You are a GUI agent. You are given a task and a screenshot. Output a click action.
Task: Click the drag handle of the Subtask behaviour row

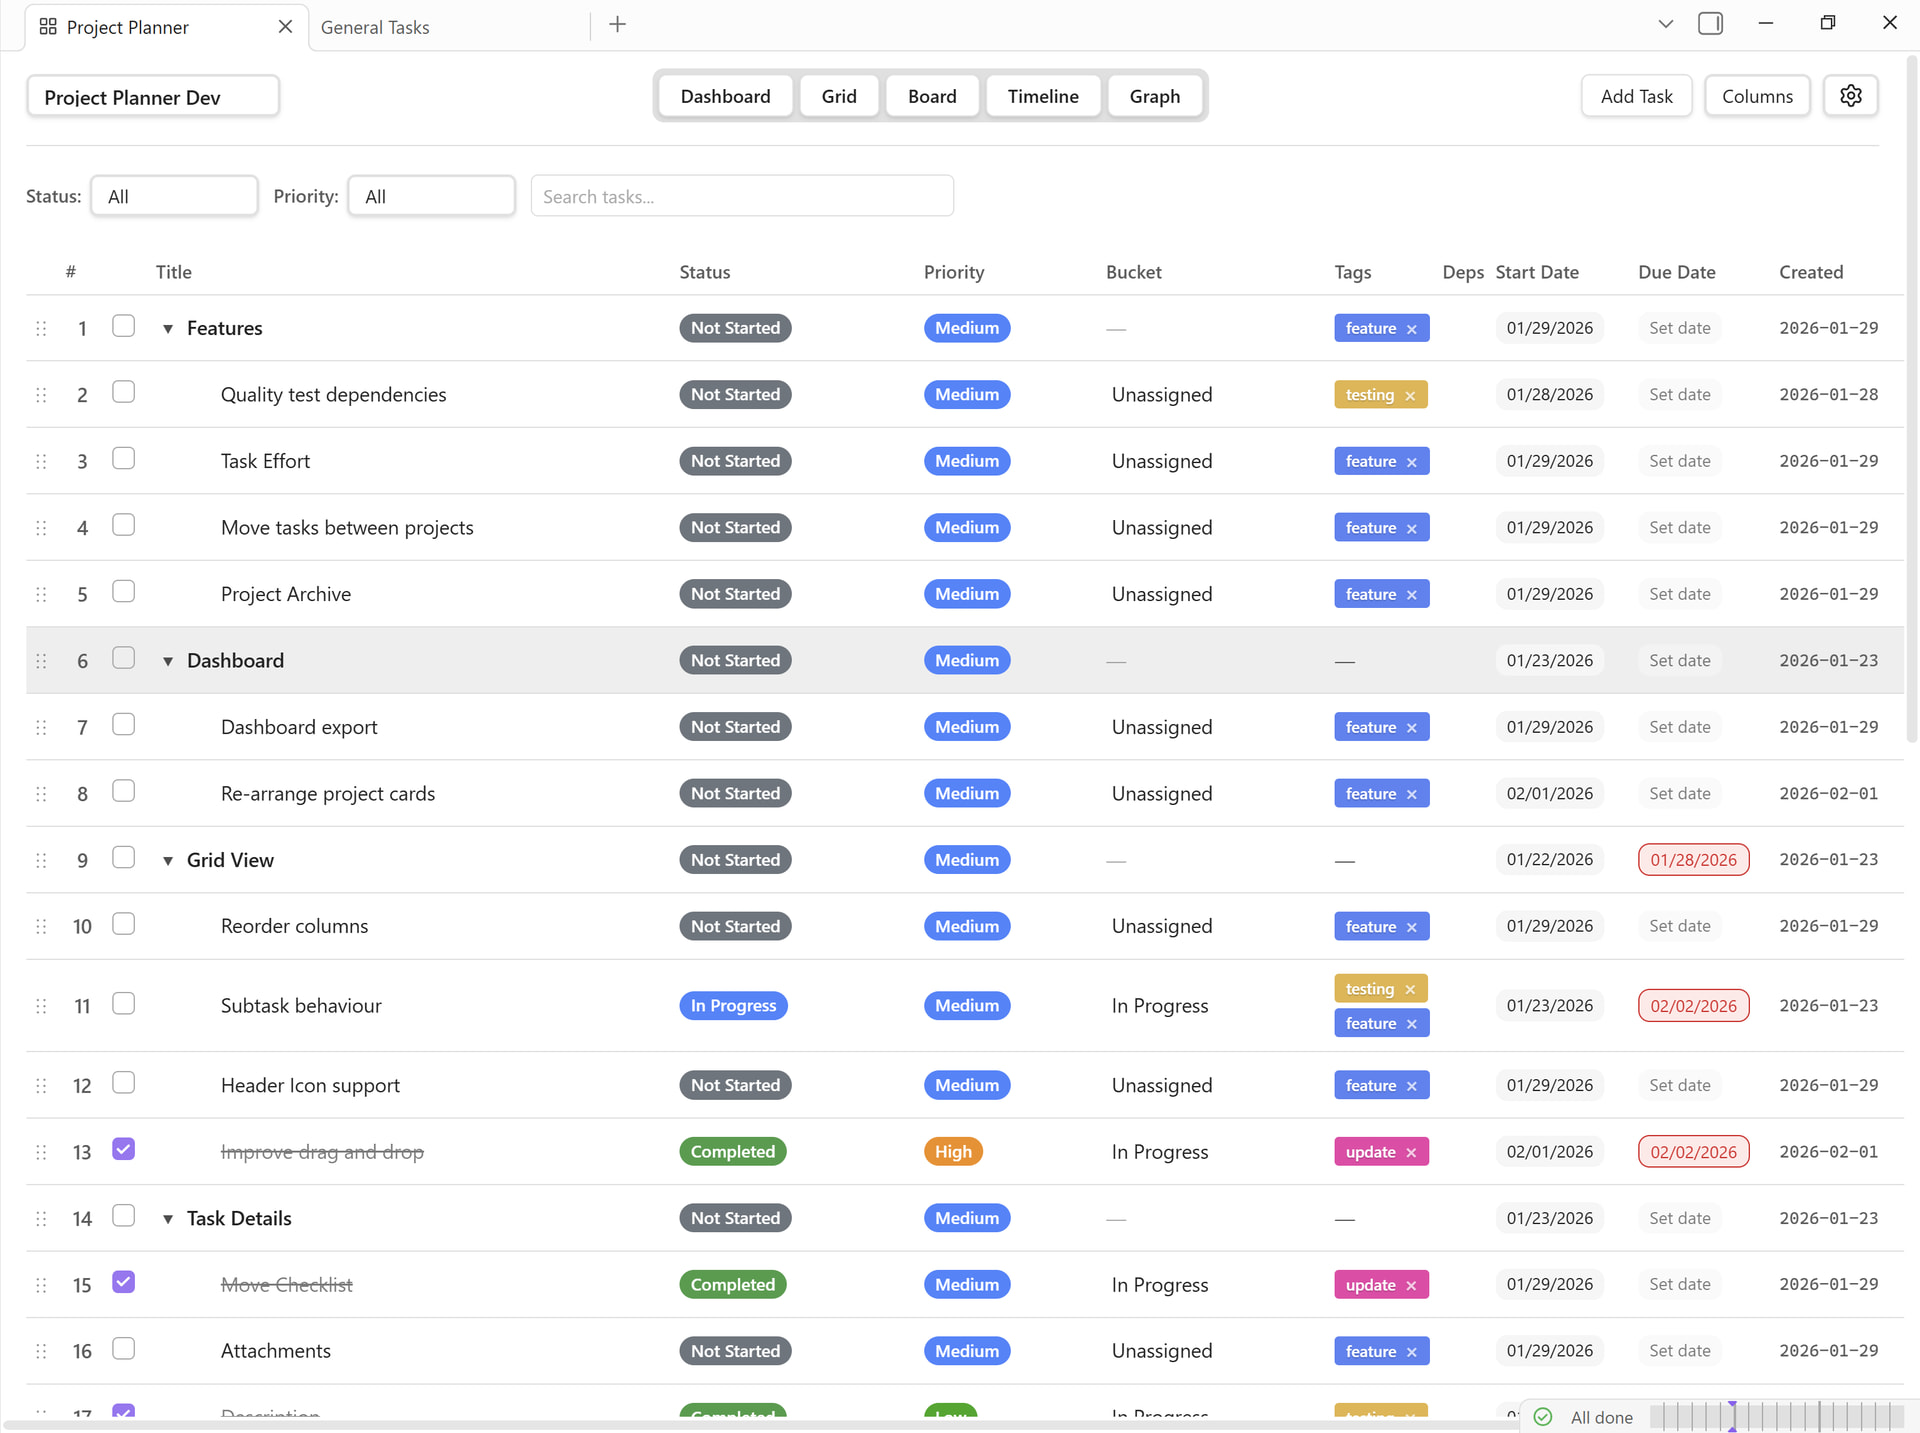(41, 1006)
